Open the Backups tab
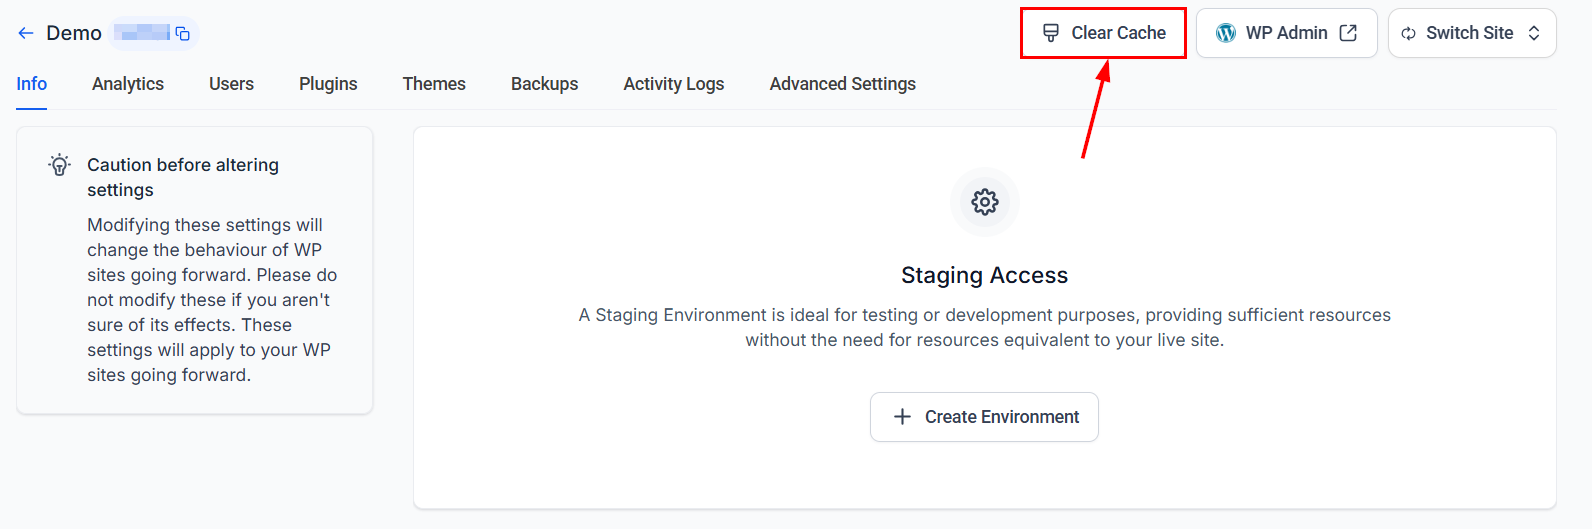The height and width of the screenshot is (529, 1592). point(544,84)
